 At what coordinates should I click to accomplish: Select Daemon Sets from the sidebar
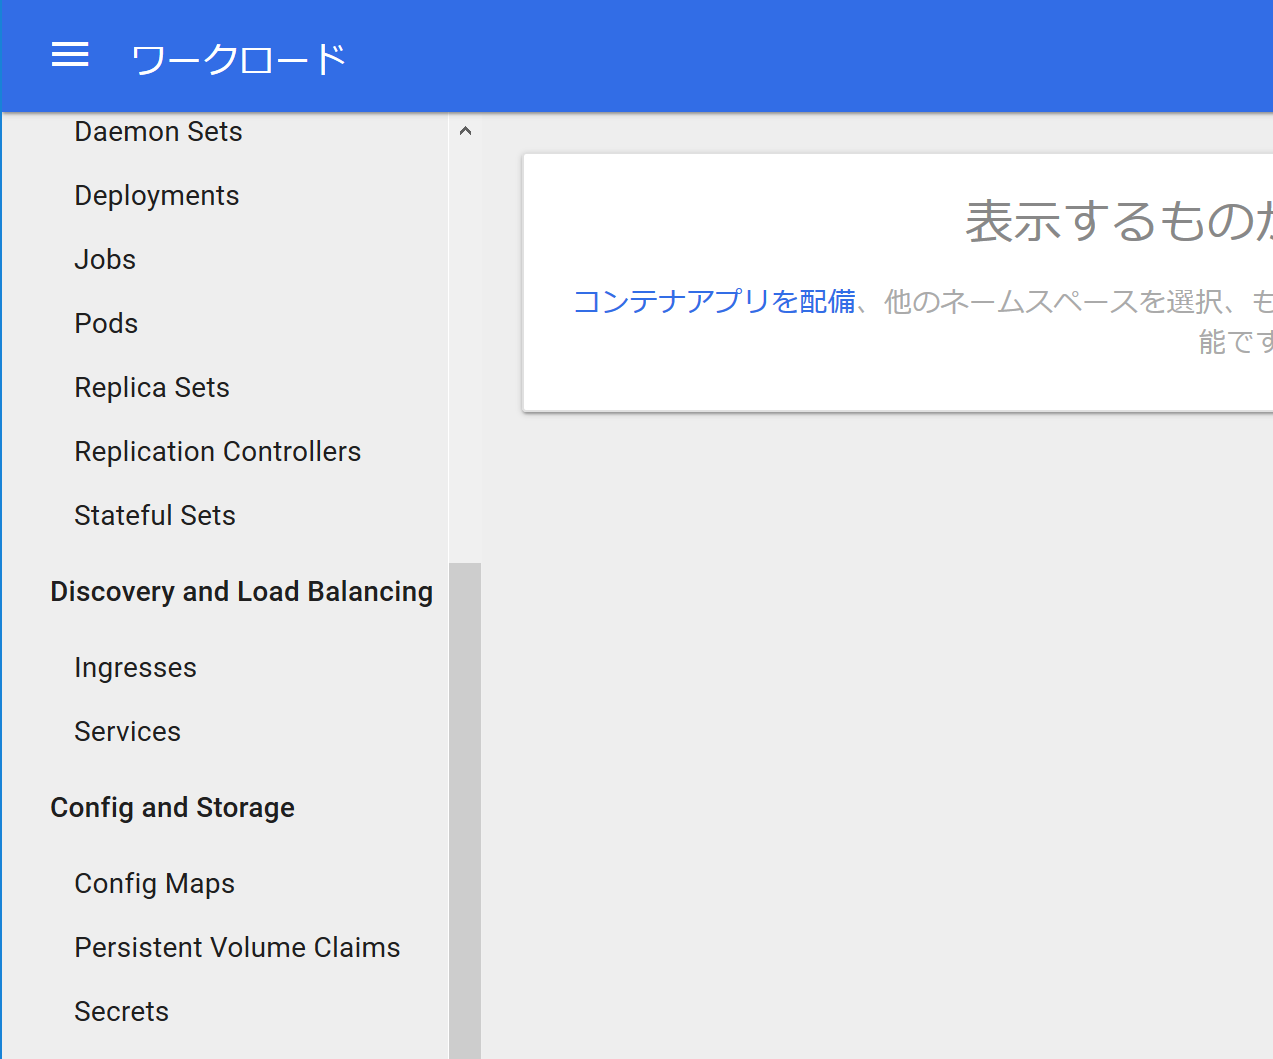pos(158,131)
